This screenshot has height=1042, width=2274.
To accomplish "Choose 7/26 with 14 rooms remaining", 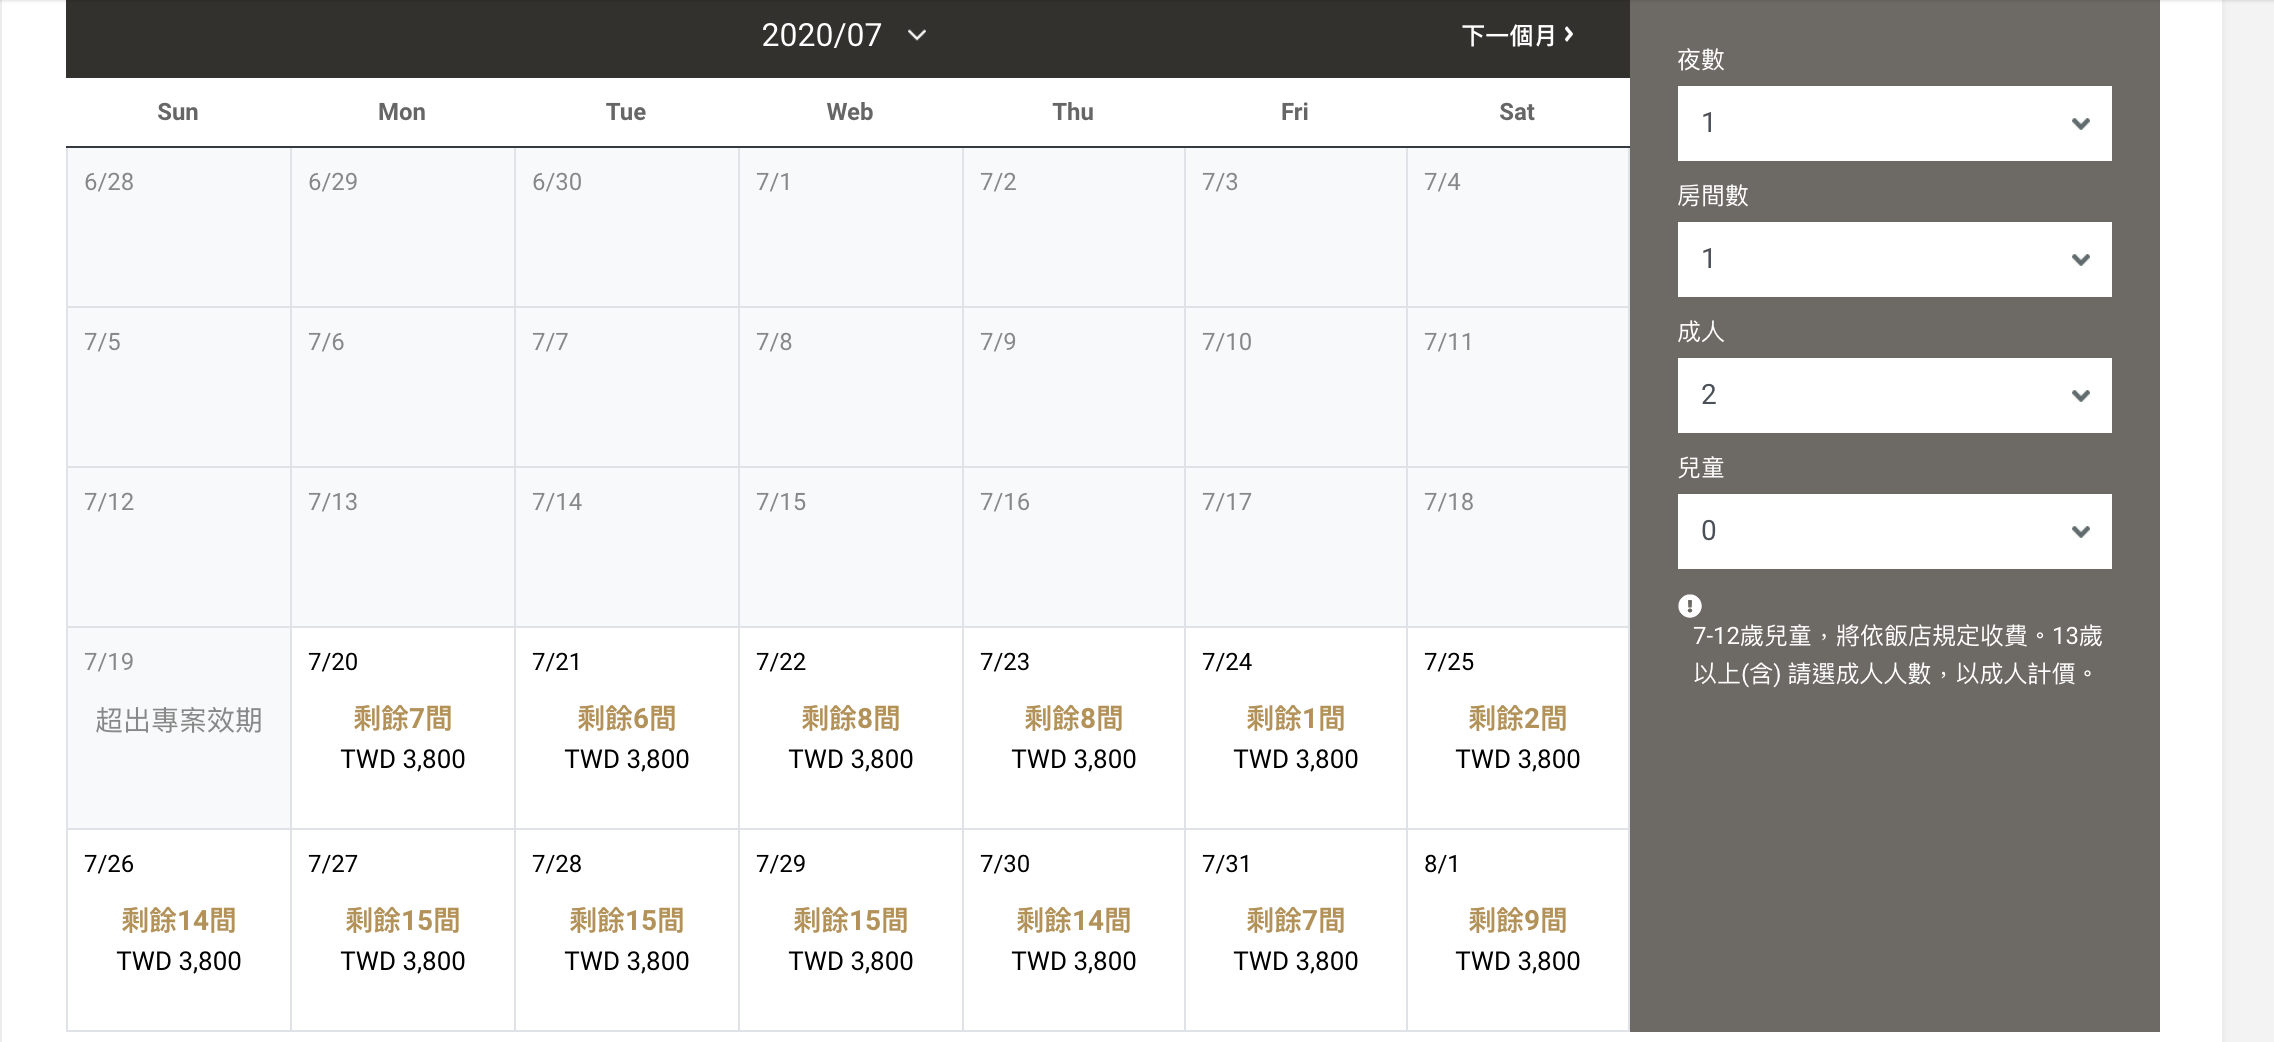I will tap(179, 930).
